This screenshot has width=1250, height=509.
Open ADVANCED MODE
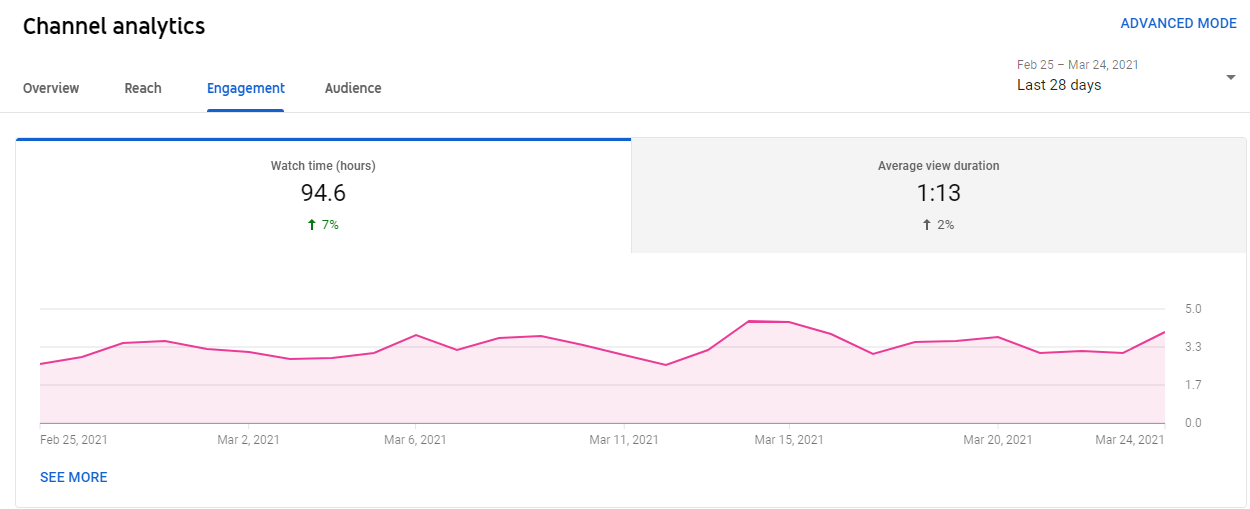pos(1178,23)
